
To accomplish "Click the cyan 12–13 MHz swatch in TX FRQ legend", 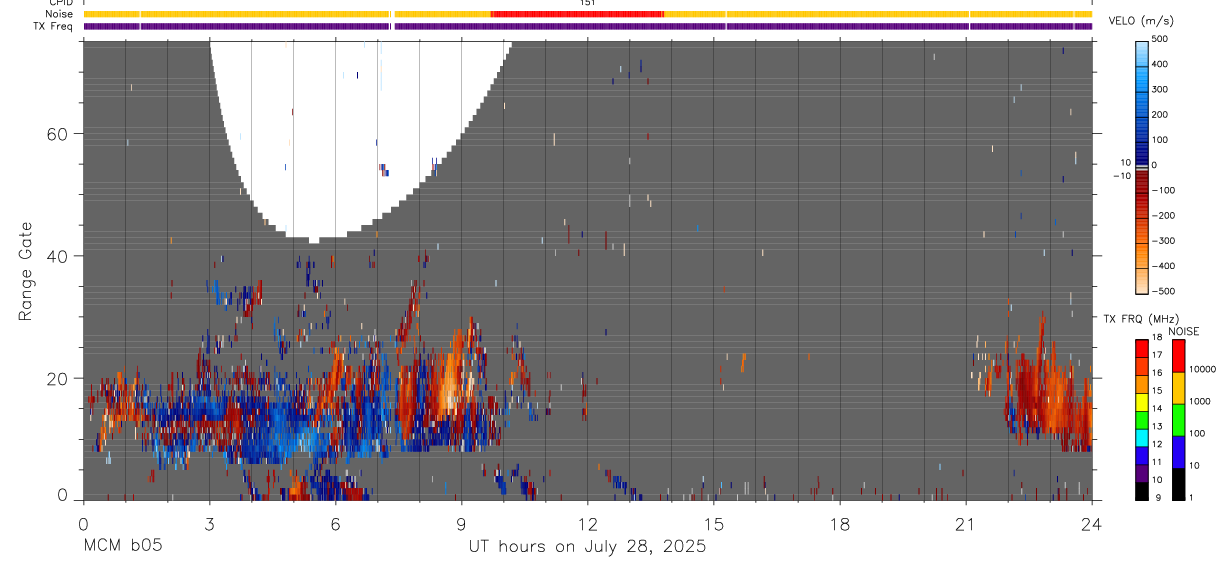I will coord(1142,436).
